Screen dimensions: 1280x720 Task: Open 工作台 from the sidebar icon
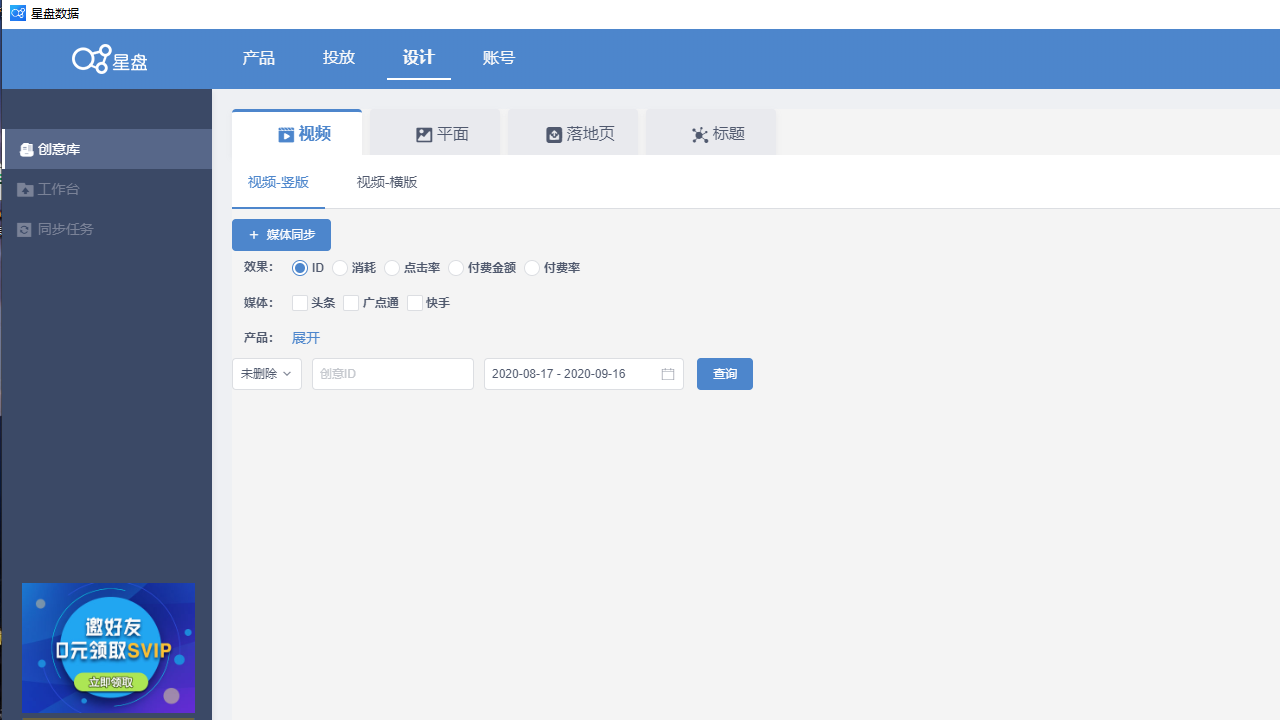24,189
